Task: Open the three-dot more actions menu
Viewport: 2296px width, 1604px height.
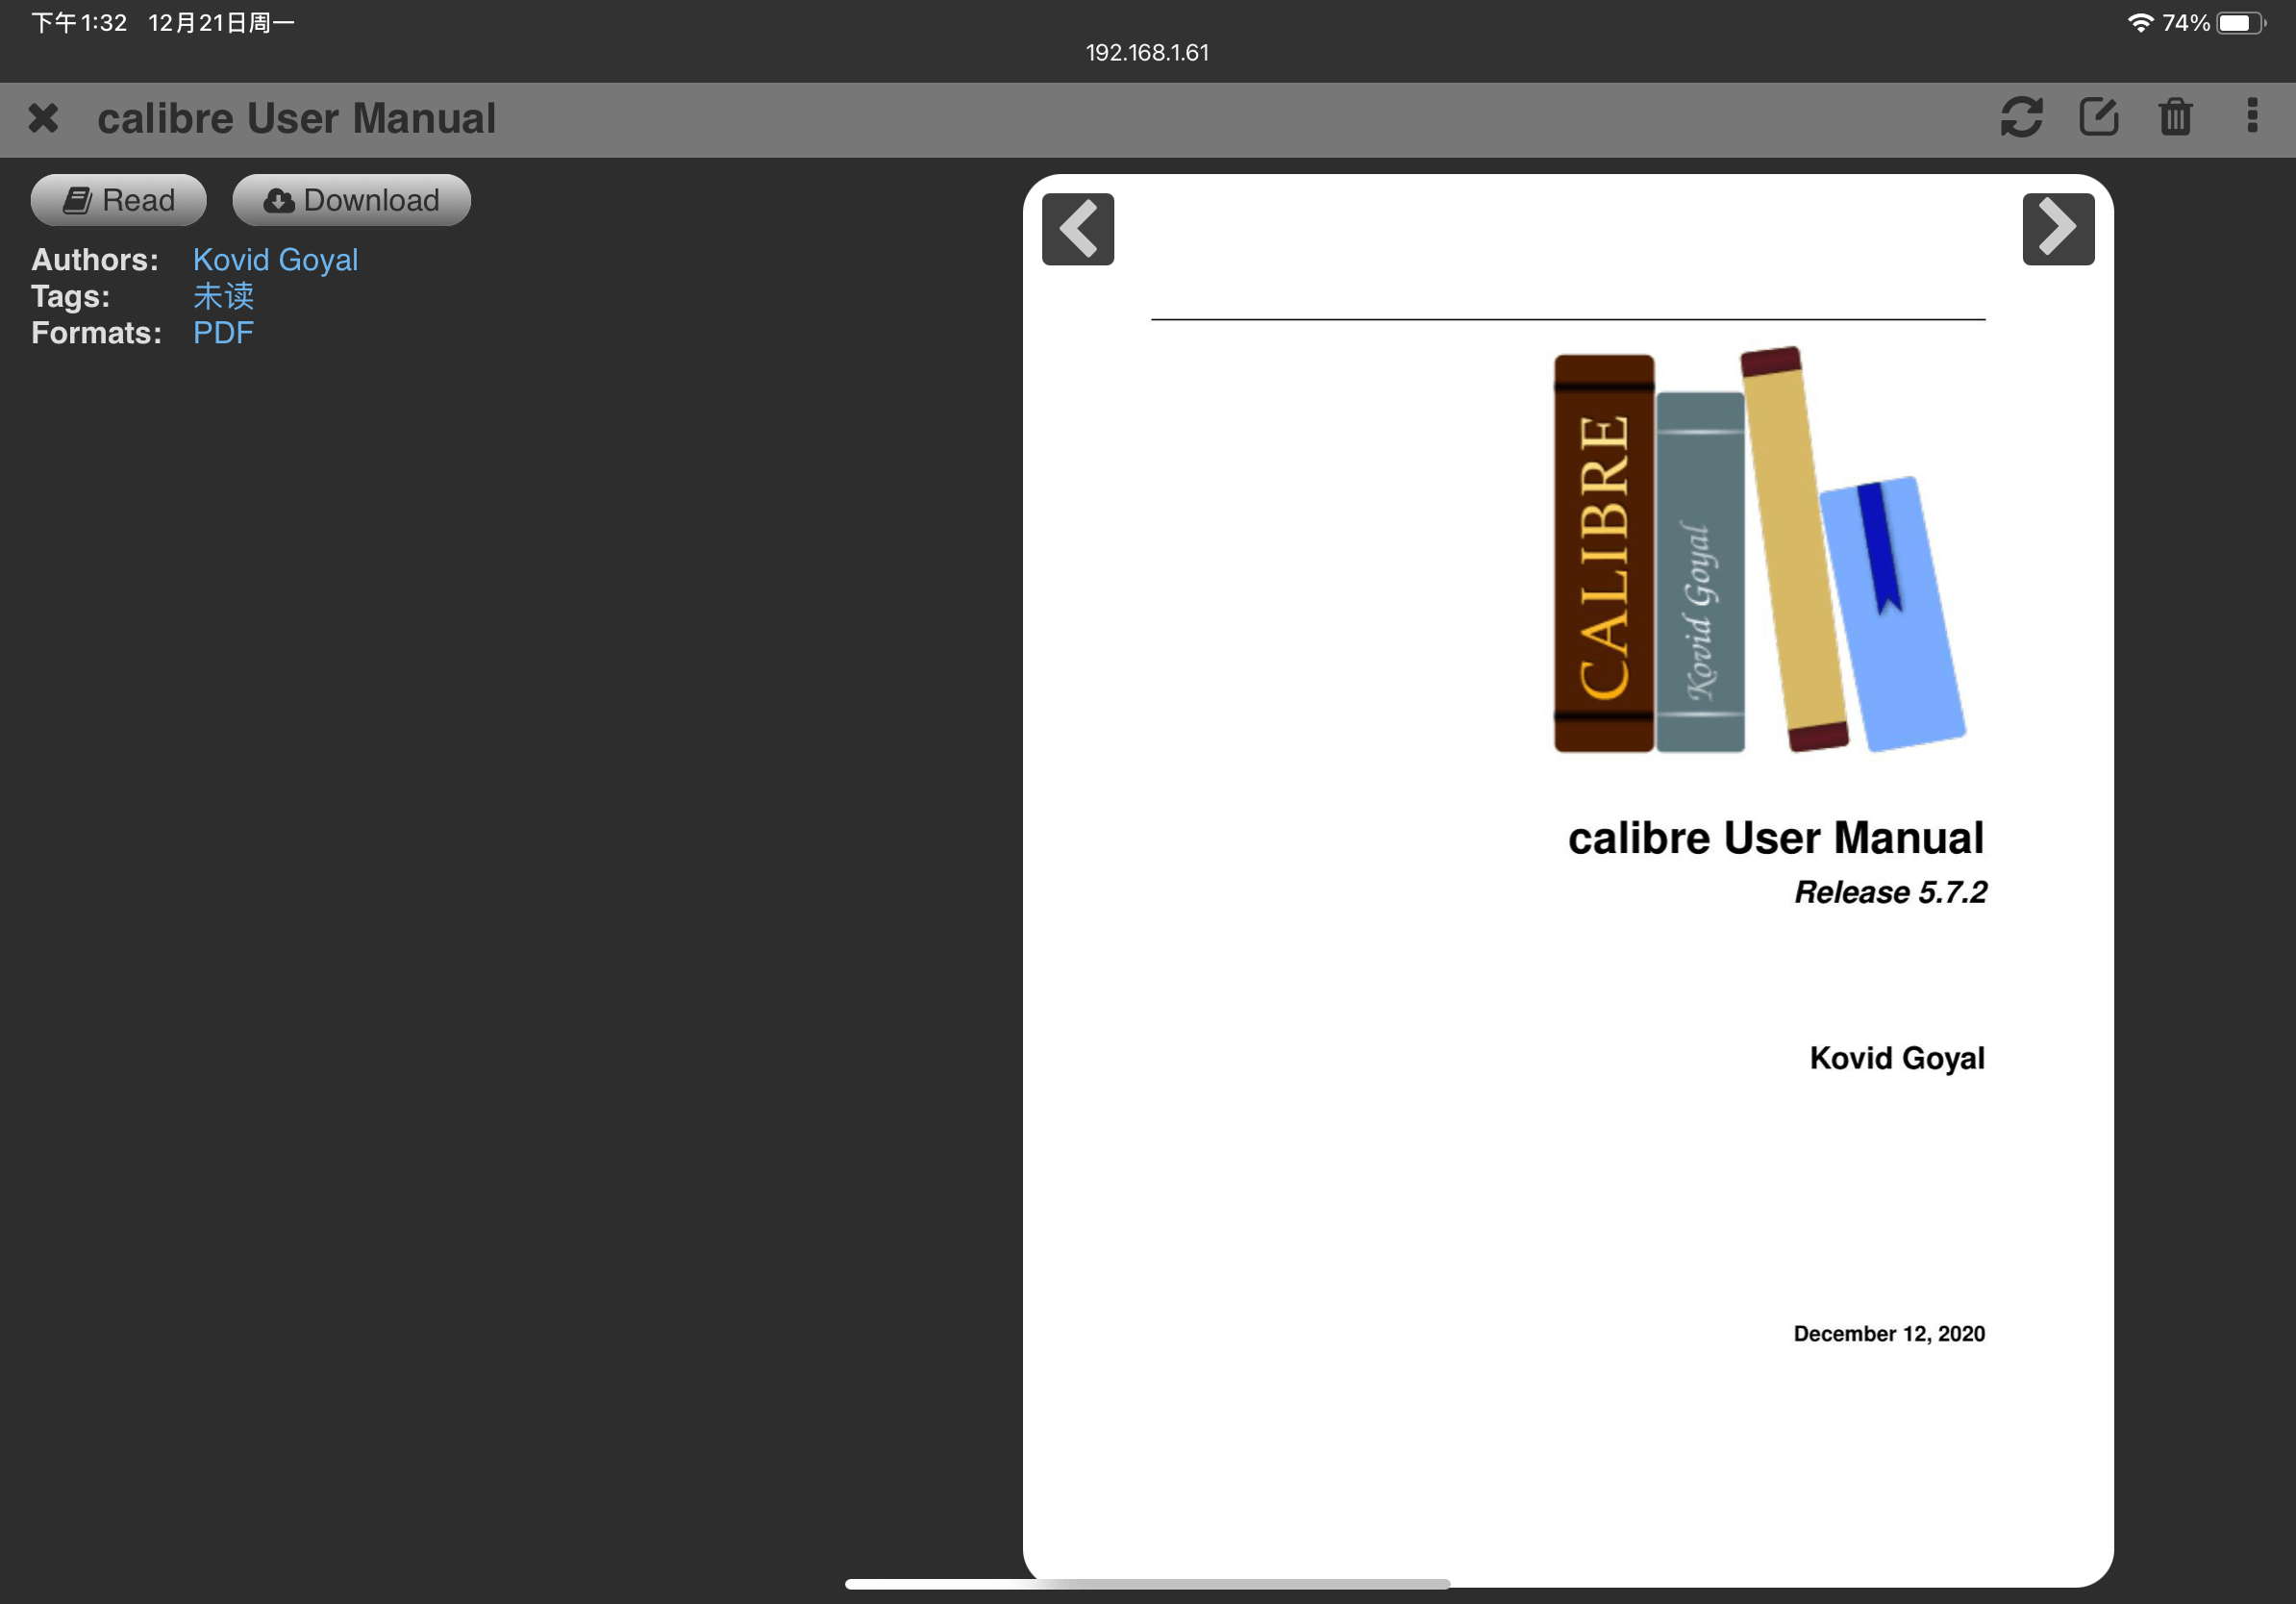Action: [2252, 116]
